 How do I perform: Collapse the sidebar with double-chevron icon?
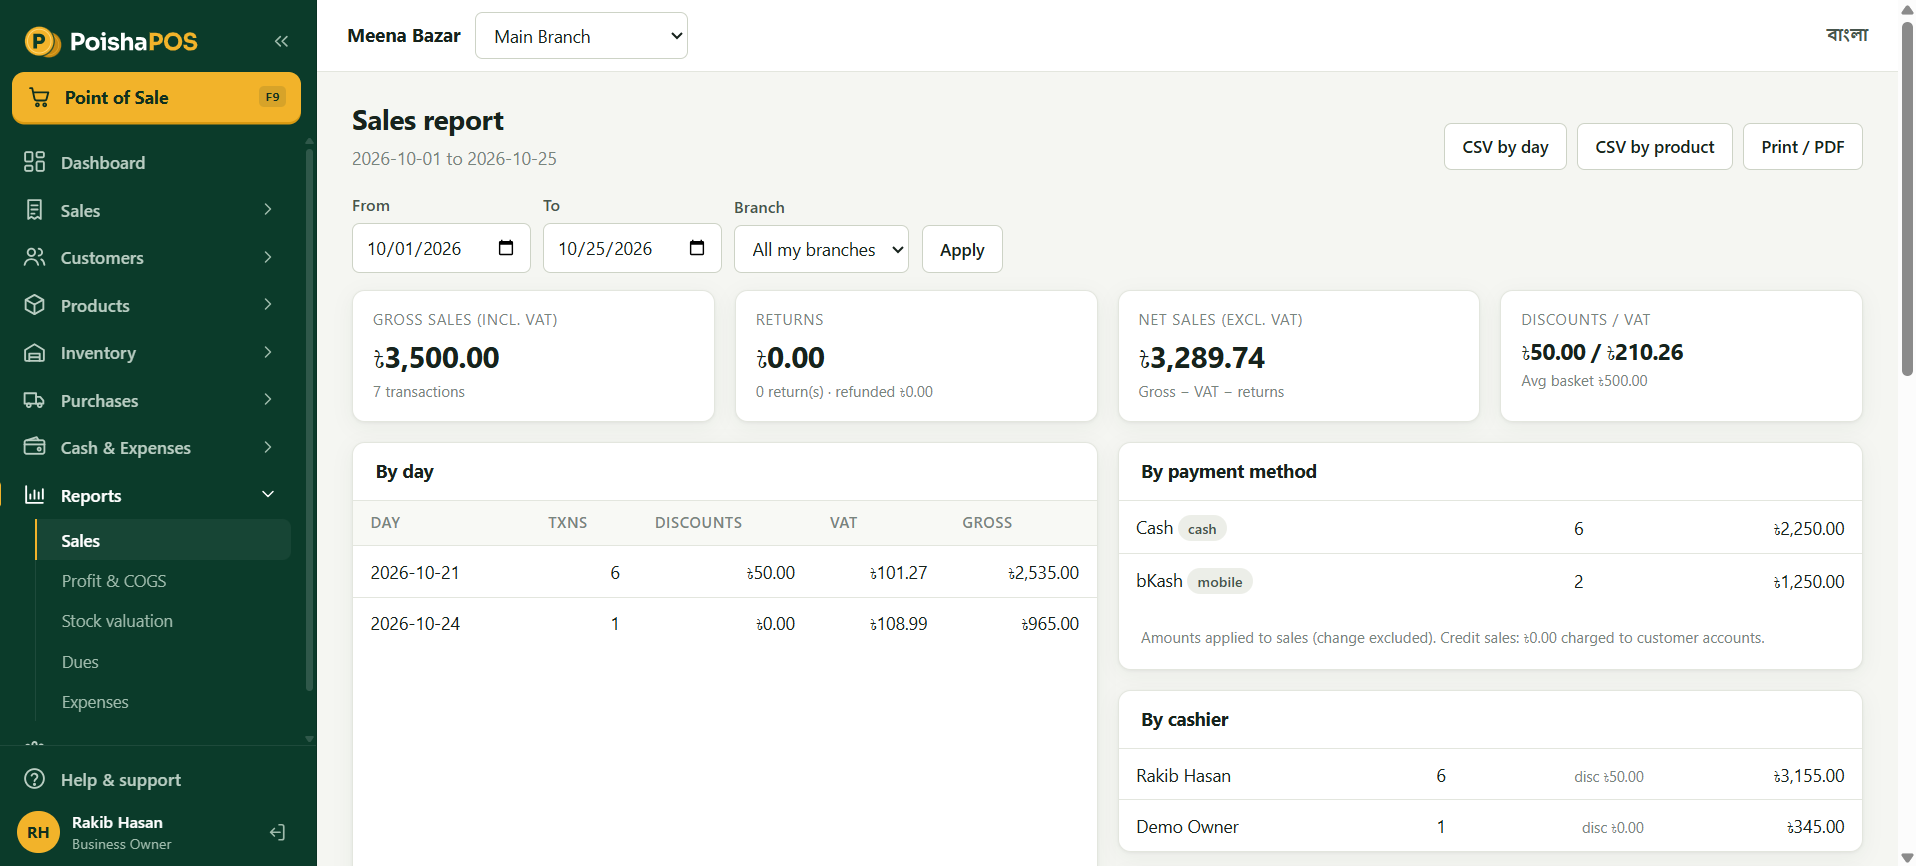(x=281, y=41)
